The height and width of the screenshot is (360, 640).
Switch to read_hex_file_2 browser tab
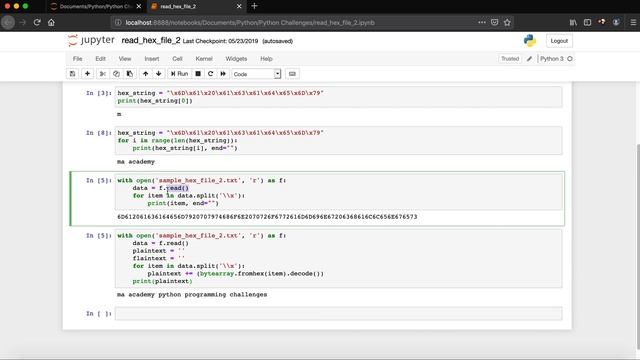coord(192,7)
